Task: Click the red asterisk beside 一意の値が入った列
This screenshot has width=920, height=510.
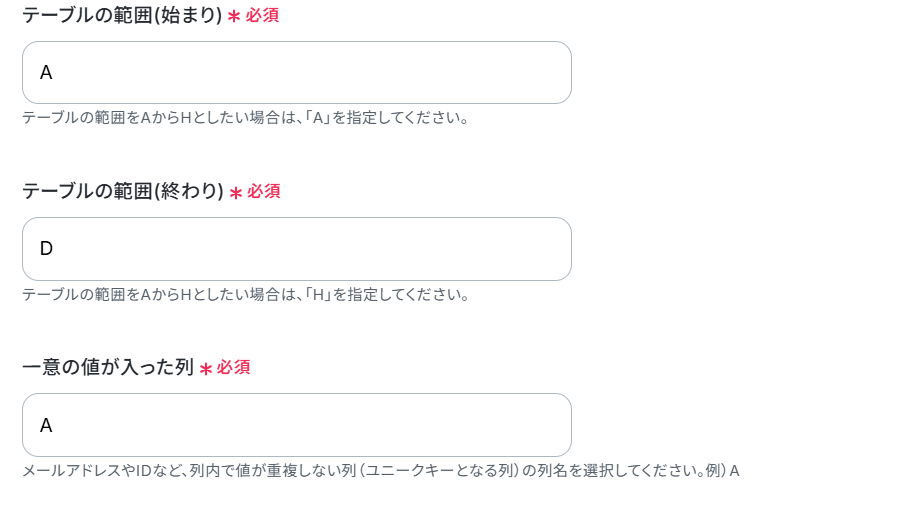Action: point(205,369)
